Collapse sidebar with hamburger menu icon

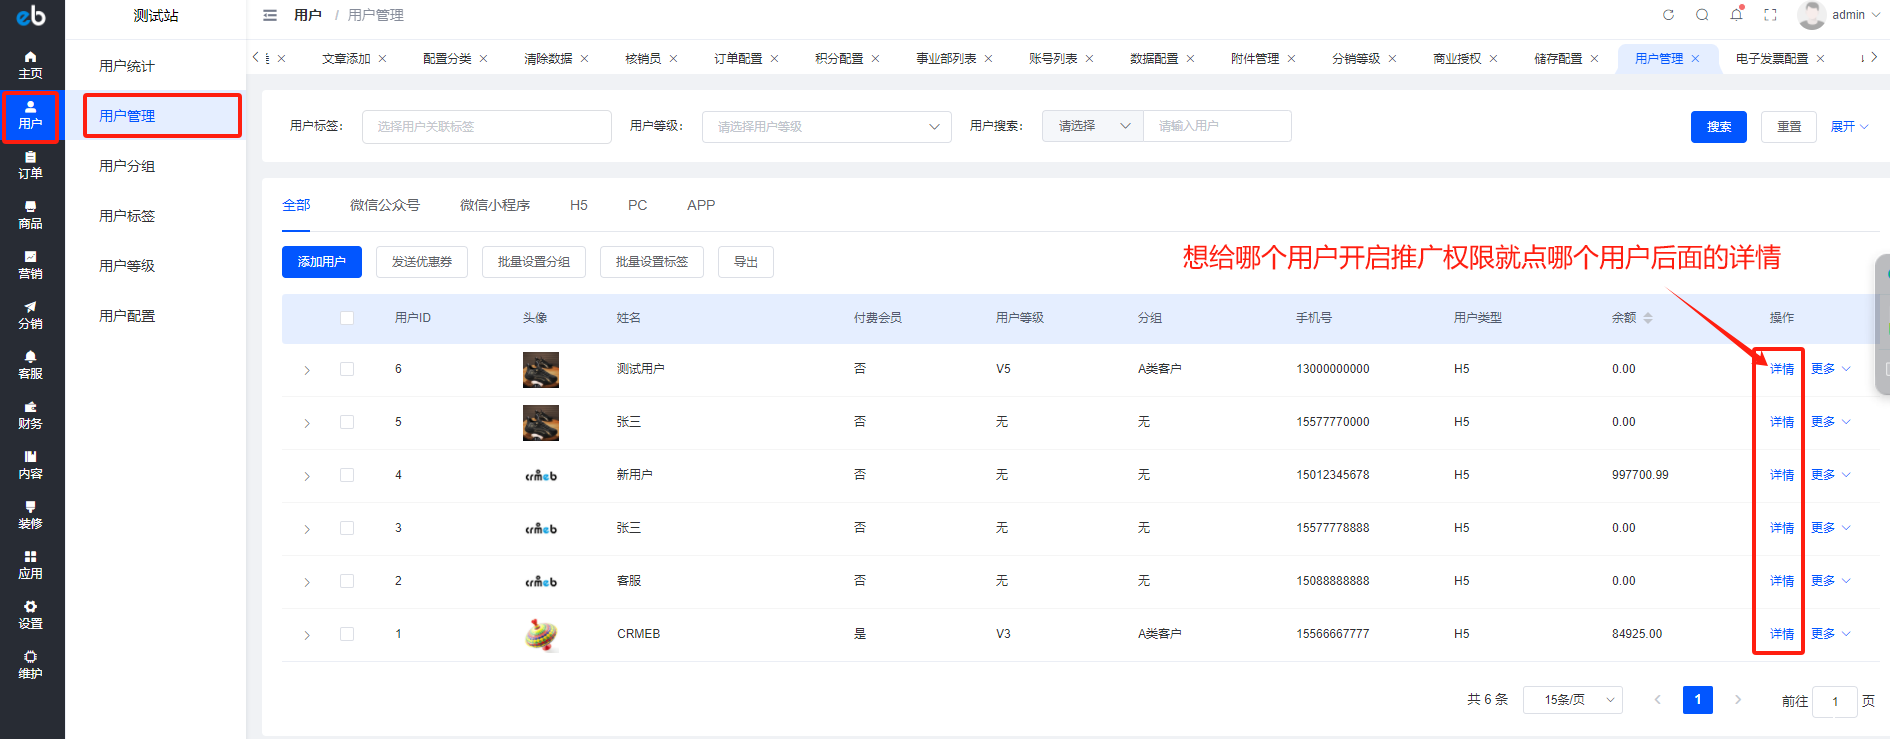[x=270, y=15]
